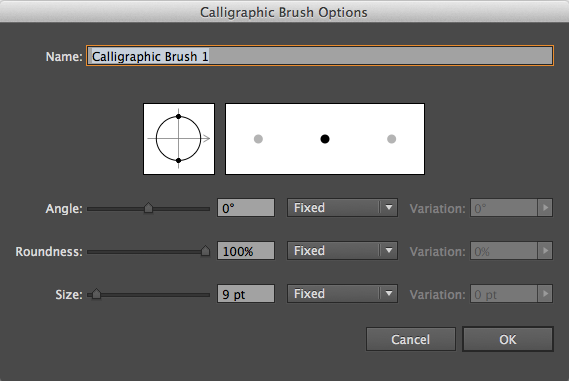569x381 pixels.
Task: Click the Size slider handle
Action: click(x=96, y=294)
